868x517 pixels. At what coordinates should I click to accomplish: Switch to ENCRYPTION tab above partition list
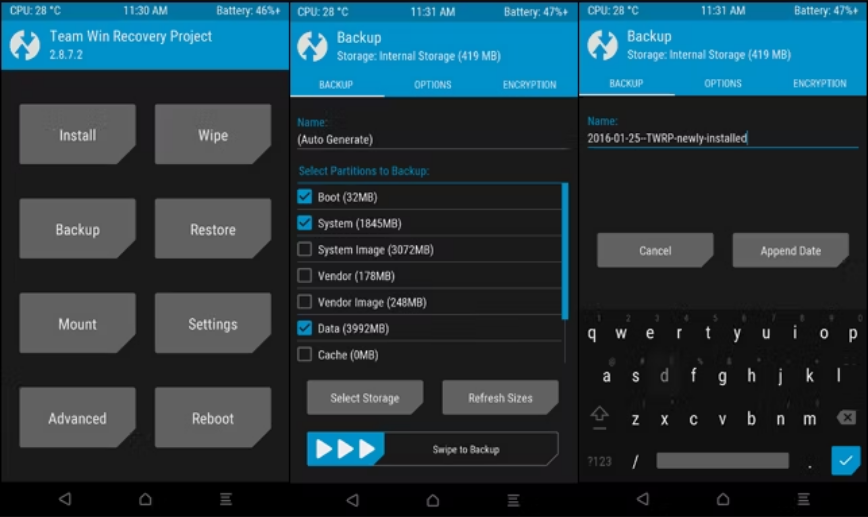(x=529, y=85)
